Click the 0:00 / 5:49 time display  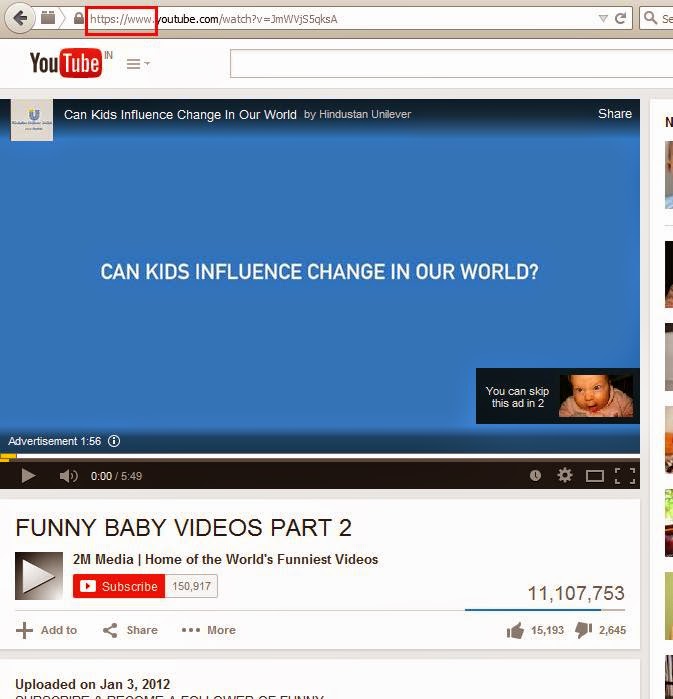click(116, 476)
